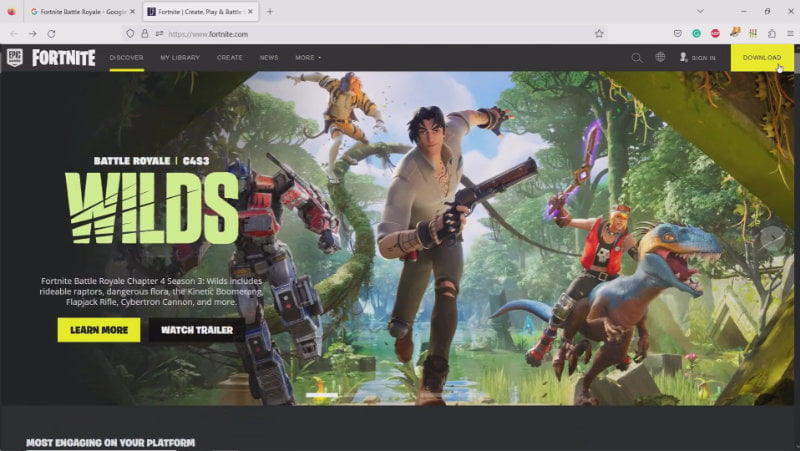Screen dimensions: 800x451
Task: Click the Fortnite logo
Action: [x=64, y=58]
